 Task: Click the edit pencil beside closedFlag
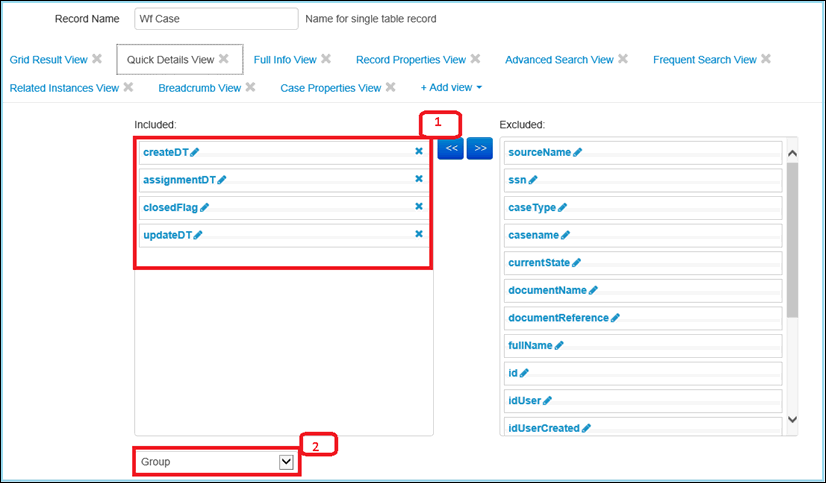[204, 207]
